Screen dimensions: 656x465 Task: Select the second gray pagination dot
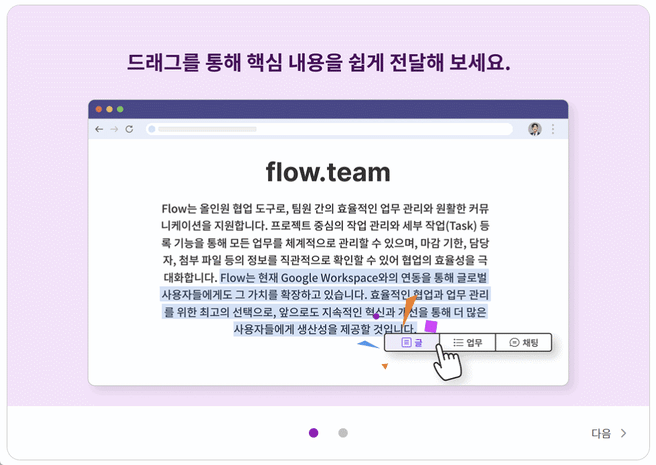(x=343, y=433)
